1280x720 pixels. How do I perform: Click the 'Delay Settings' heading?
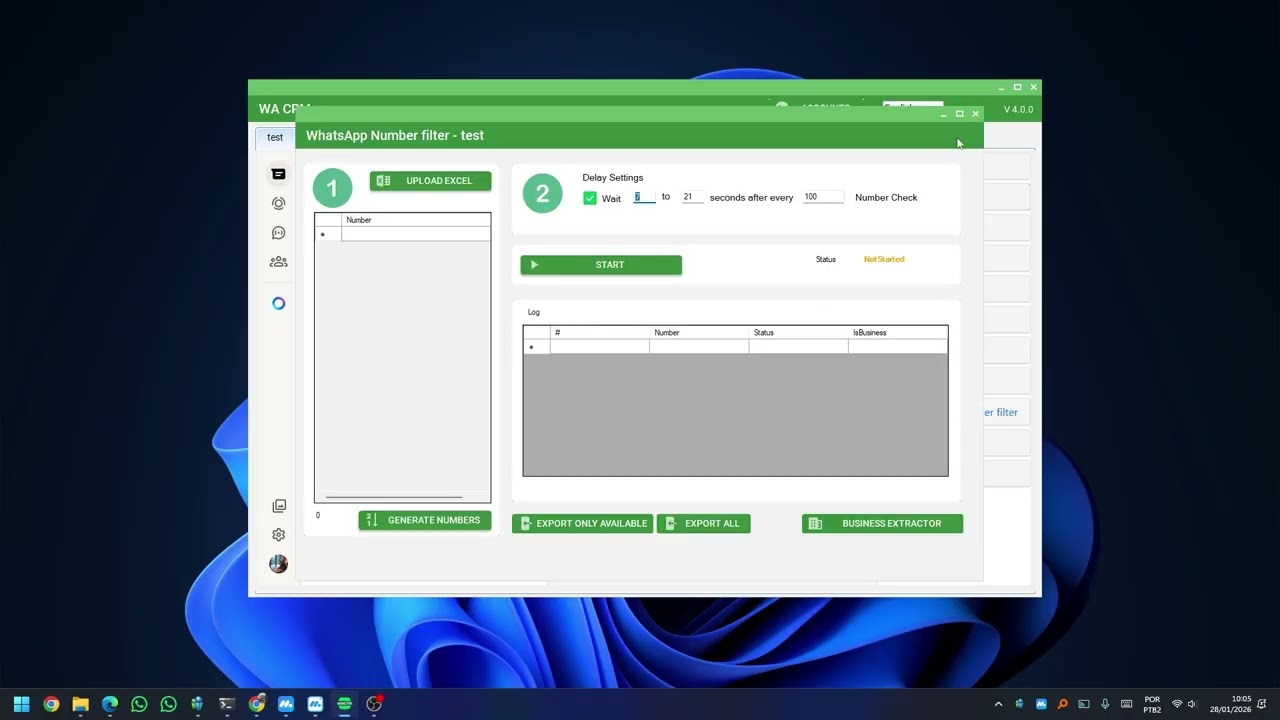(613, 177)
